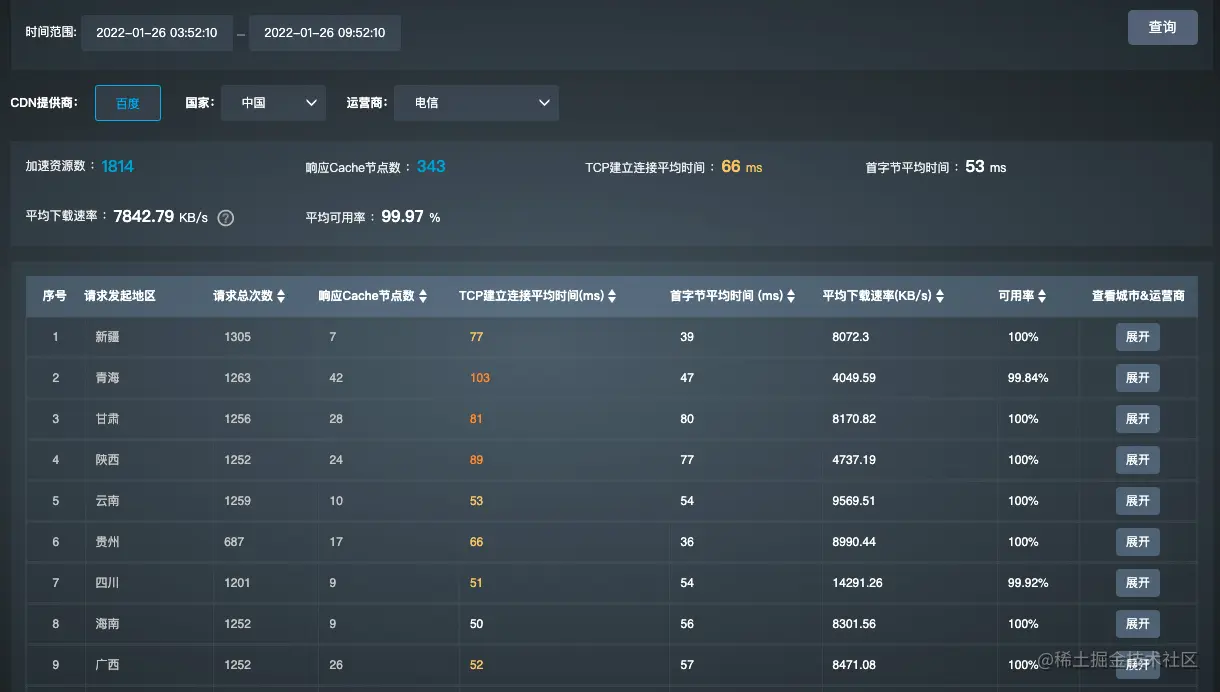Select the 贵州 region cell

click(x=107, y=542)
